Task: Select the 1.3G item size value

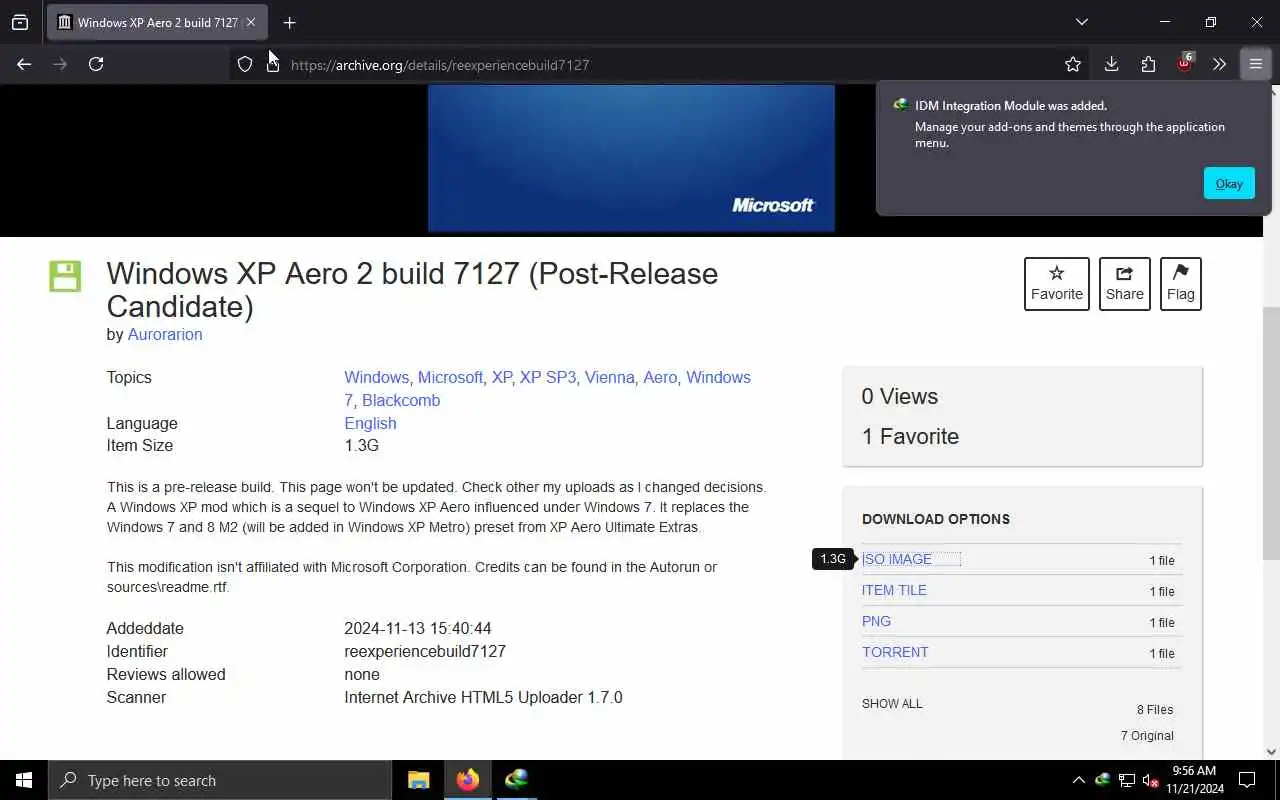Action: (x=361, y=446)
